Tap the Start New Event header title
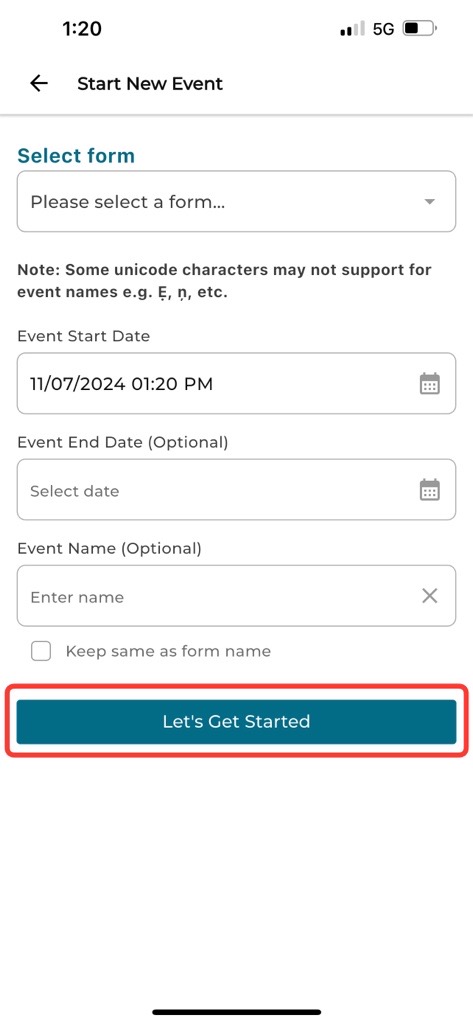This screenshot has height=1024, width=473. coord(150,84)
